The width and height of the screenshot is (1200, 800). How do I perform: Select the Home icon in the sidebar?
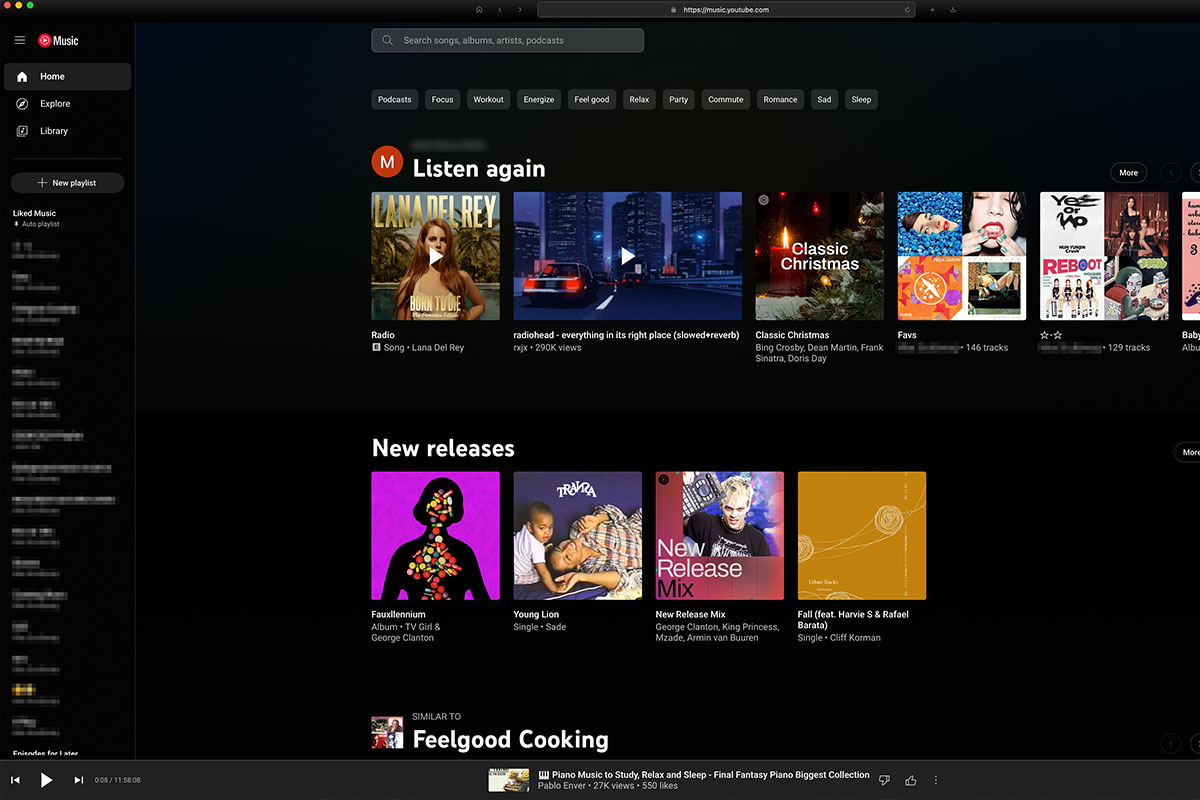tap(20, 76)
